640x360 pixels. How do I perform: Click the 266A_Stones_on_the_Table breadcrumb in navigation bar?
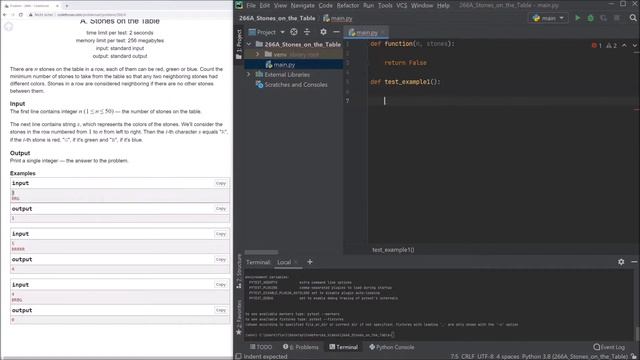(277, 18)
